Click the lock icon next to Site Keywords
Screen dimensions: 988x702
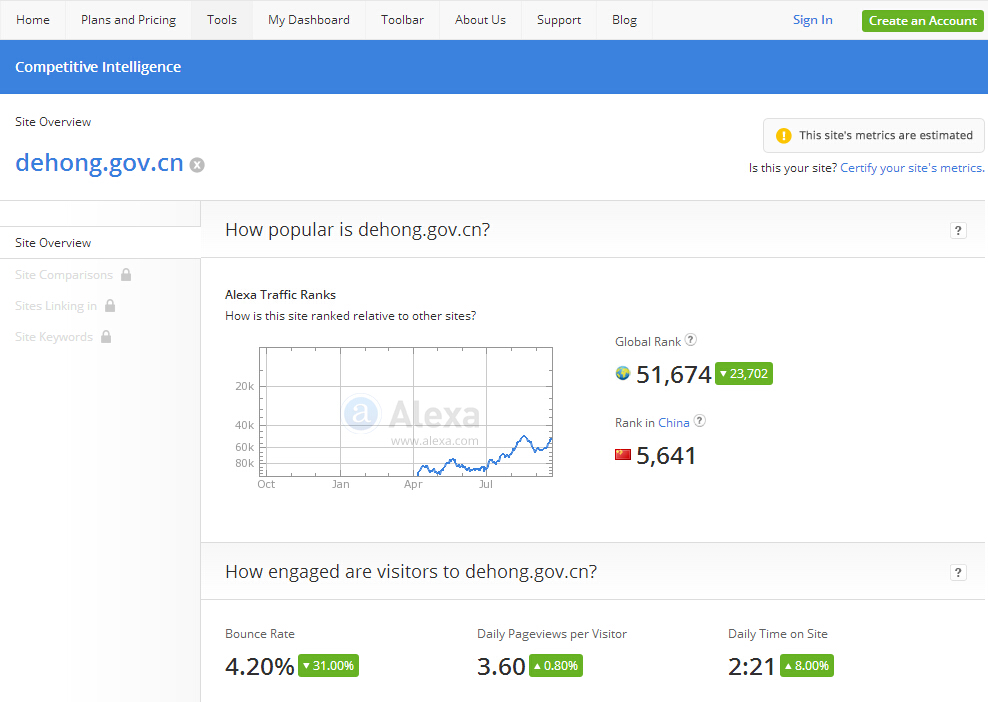(106, 337)
